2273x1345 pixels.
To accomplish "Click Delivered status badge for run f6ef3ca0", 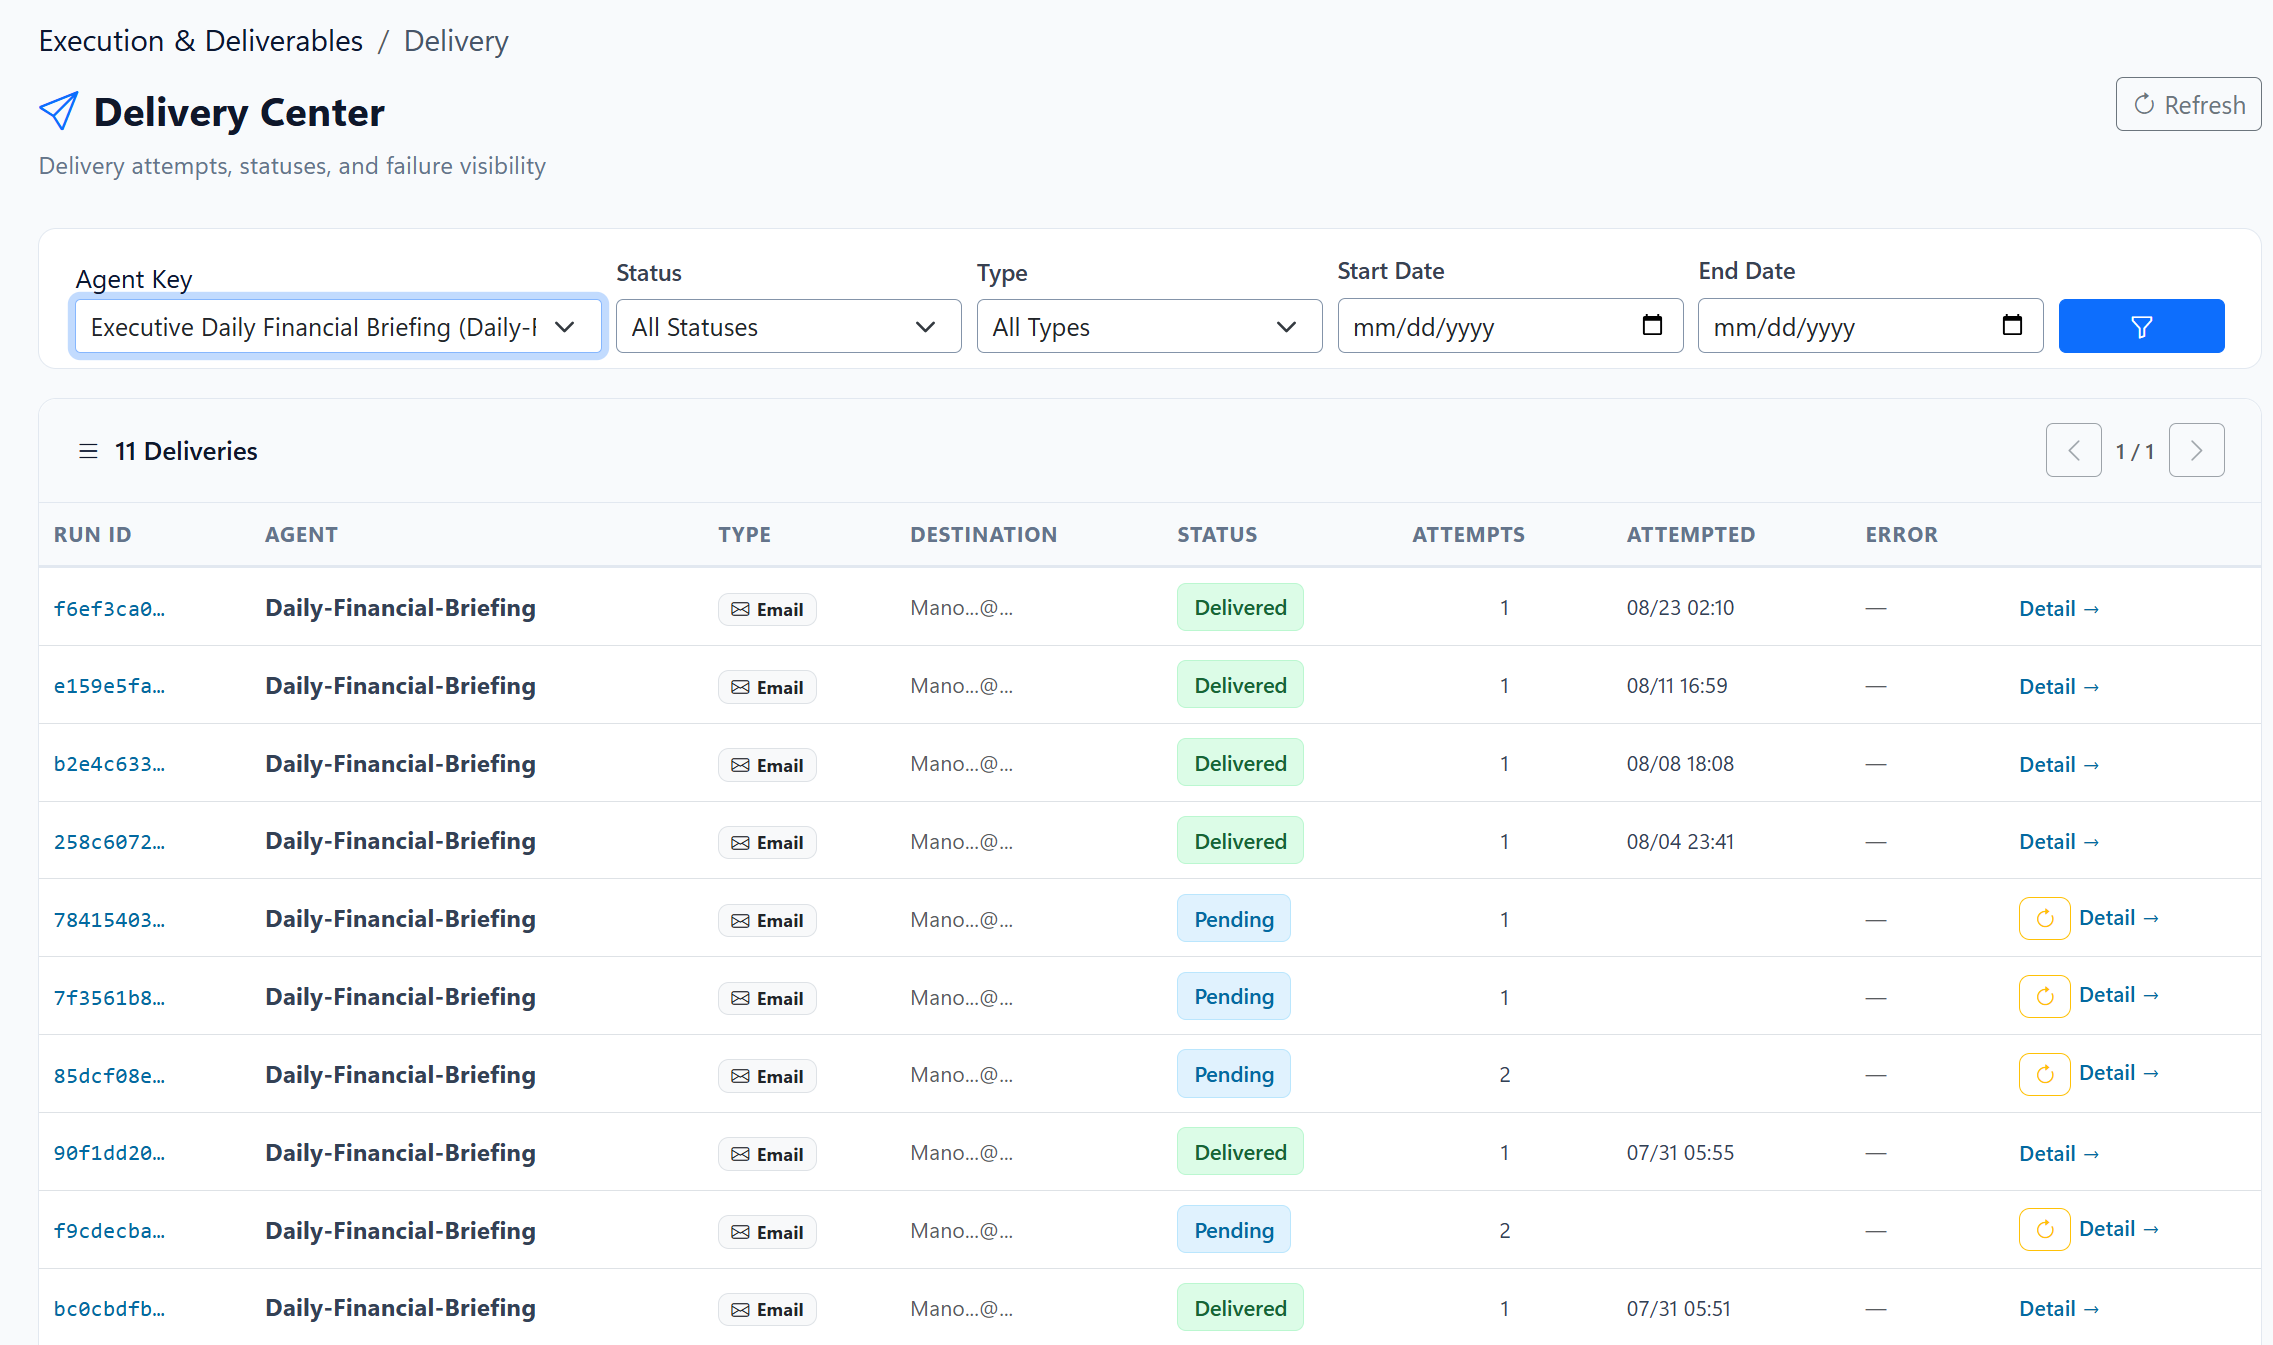I will click(1240, 607).
